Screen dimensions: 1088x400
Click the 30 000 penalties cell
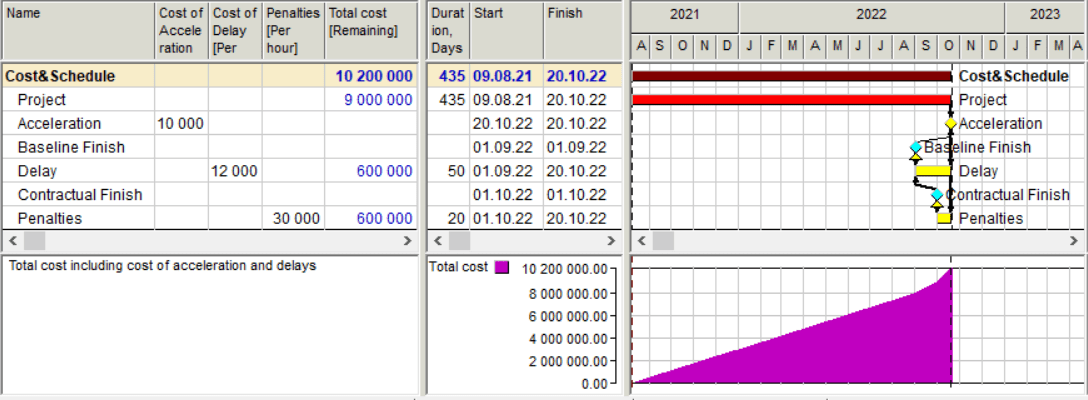tap(294, 218)
